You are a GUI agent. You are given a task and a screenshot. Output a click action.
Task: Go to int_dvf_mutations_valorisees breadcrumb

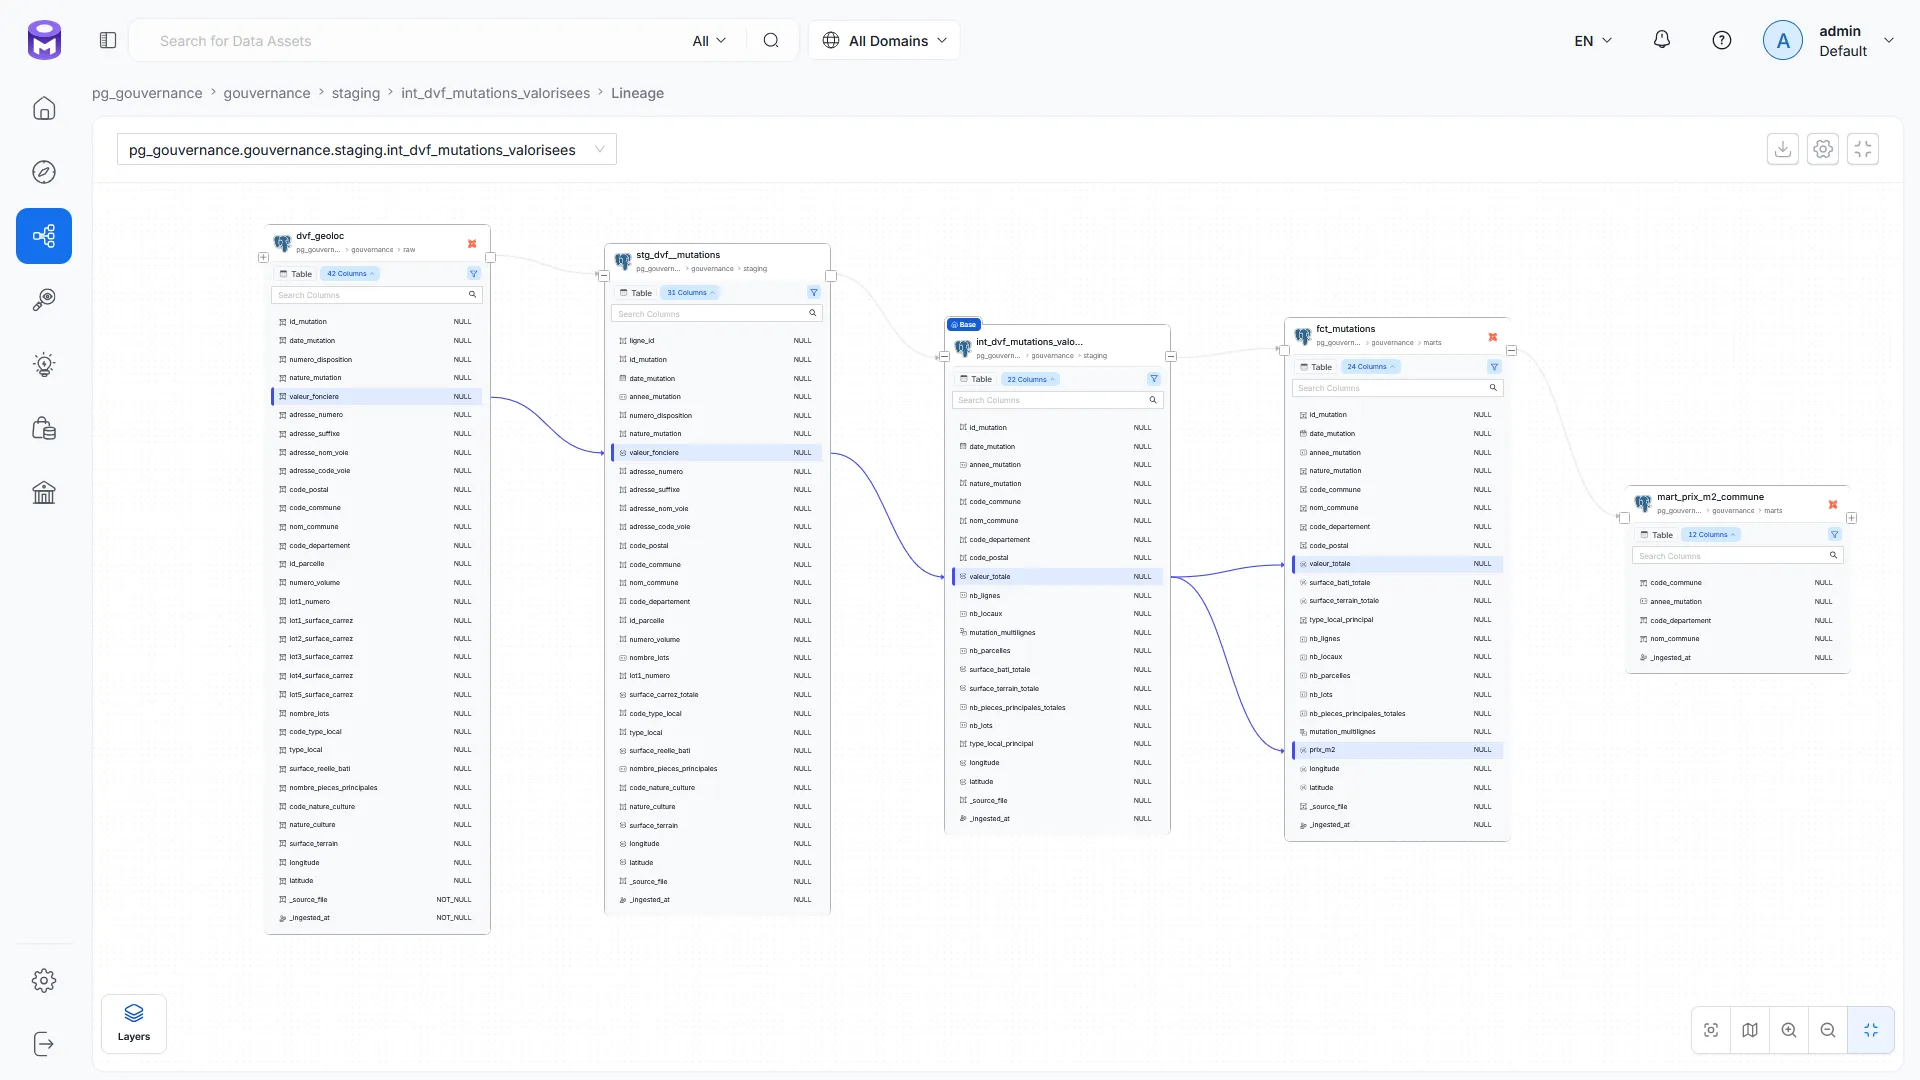point(496,93)
